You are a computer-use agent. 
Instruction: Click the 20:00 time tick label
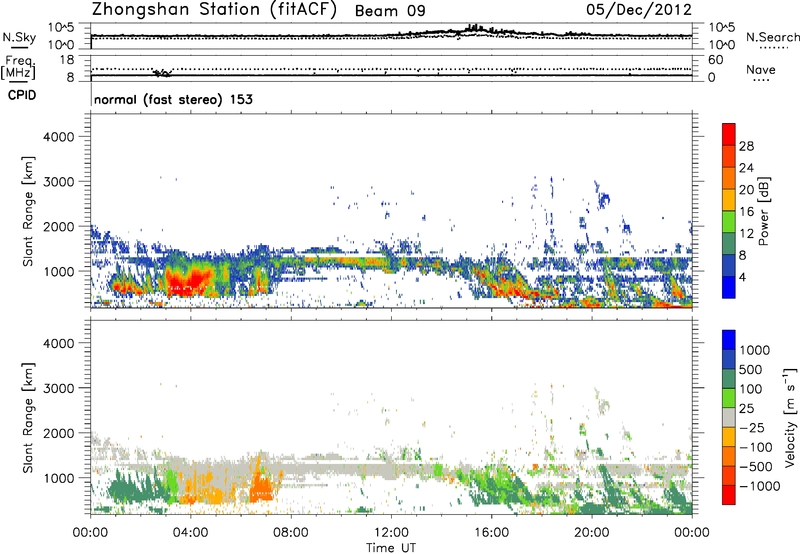coord(592,533)
